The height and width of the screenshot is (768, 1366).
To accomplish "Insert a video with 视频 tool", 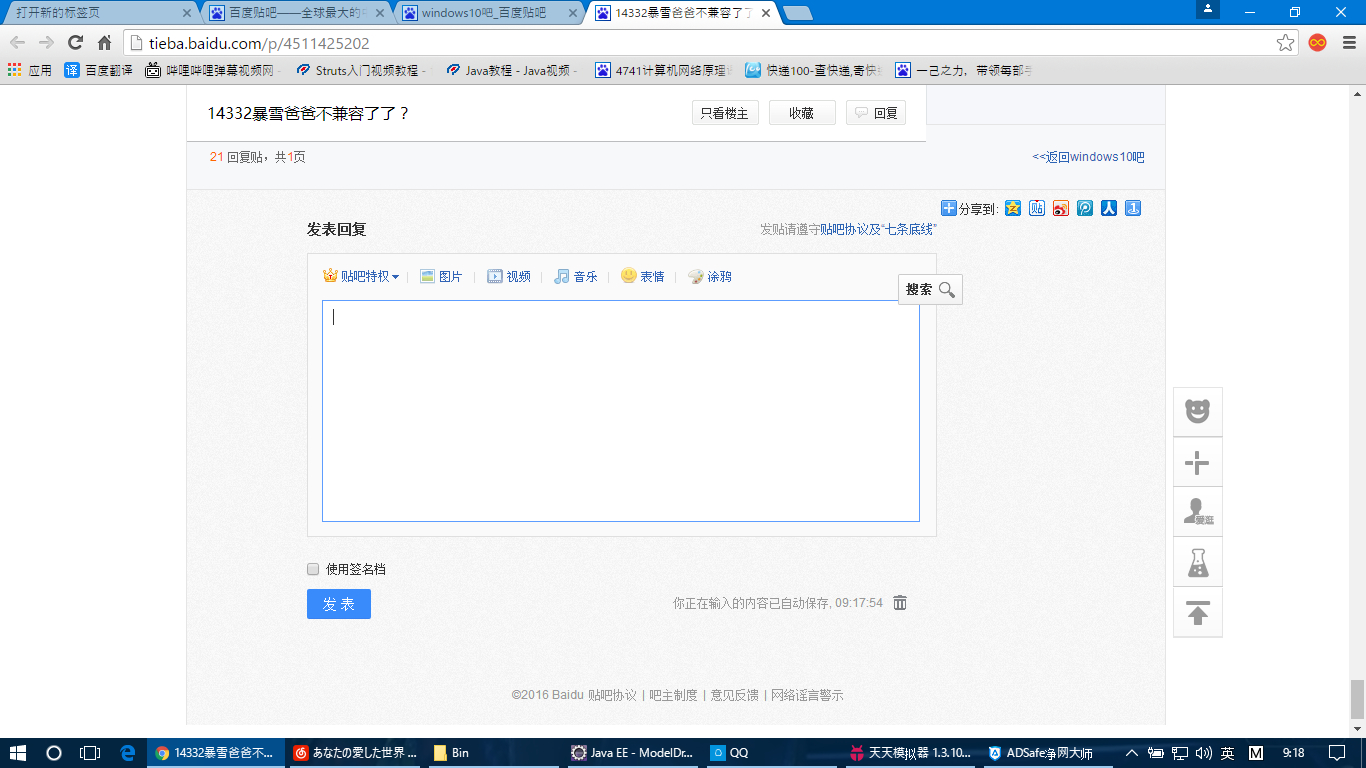I will click(x=509, y=276).
